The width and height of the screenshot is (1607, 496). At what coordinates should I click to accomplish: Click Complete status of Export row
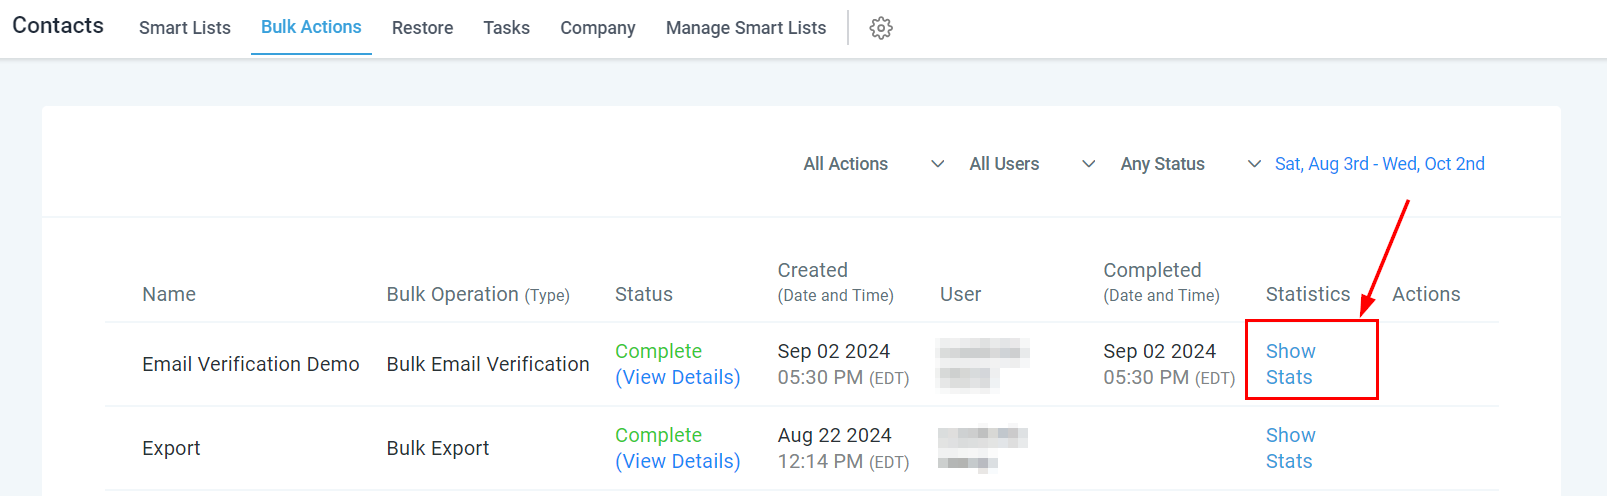click(x=658, y=435)
